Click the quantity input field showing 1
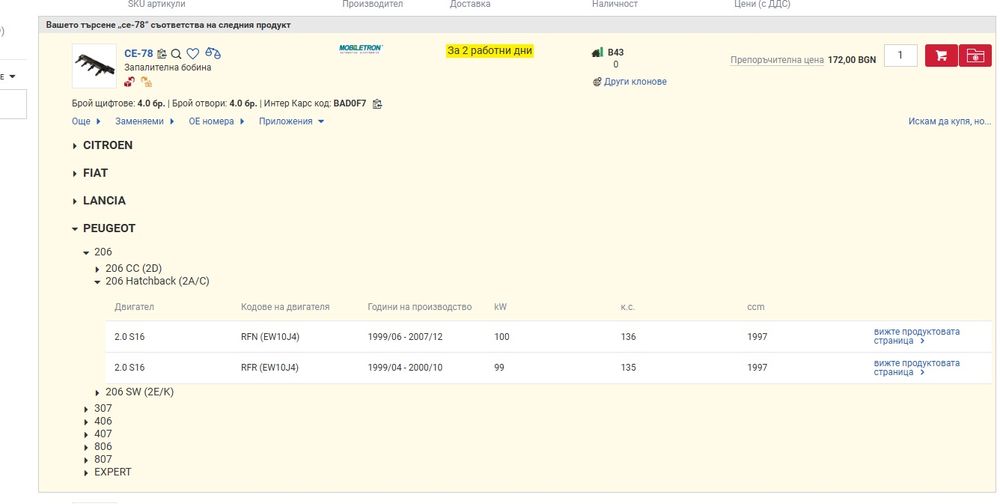 point(901,56)
